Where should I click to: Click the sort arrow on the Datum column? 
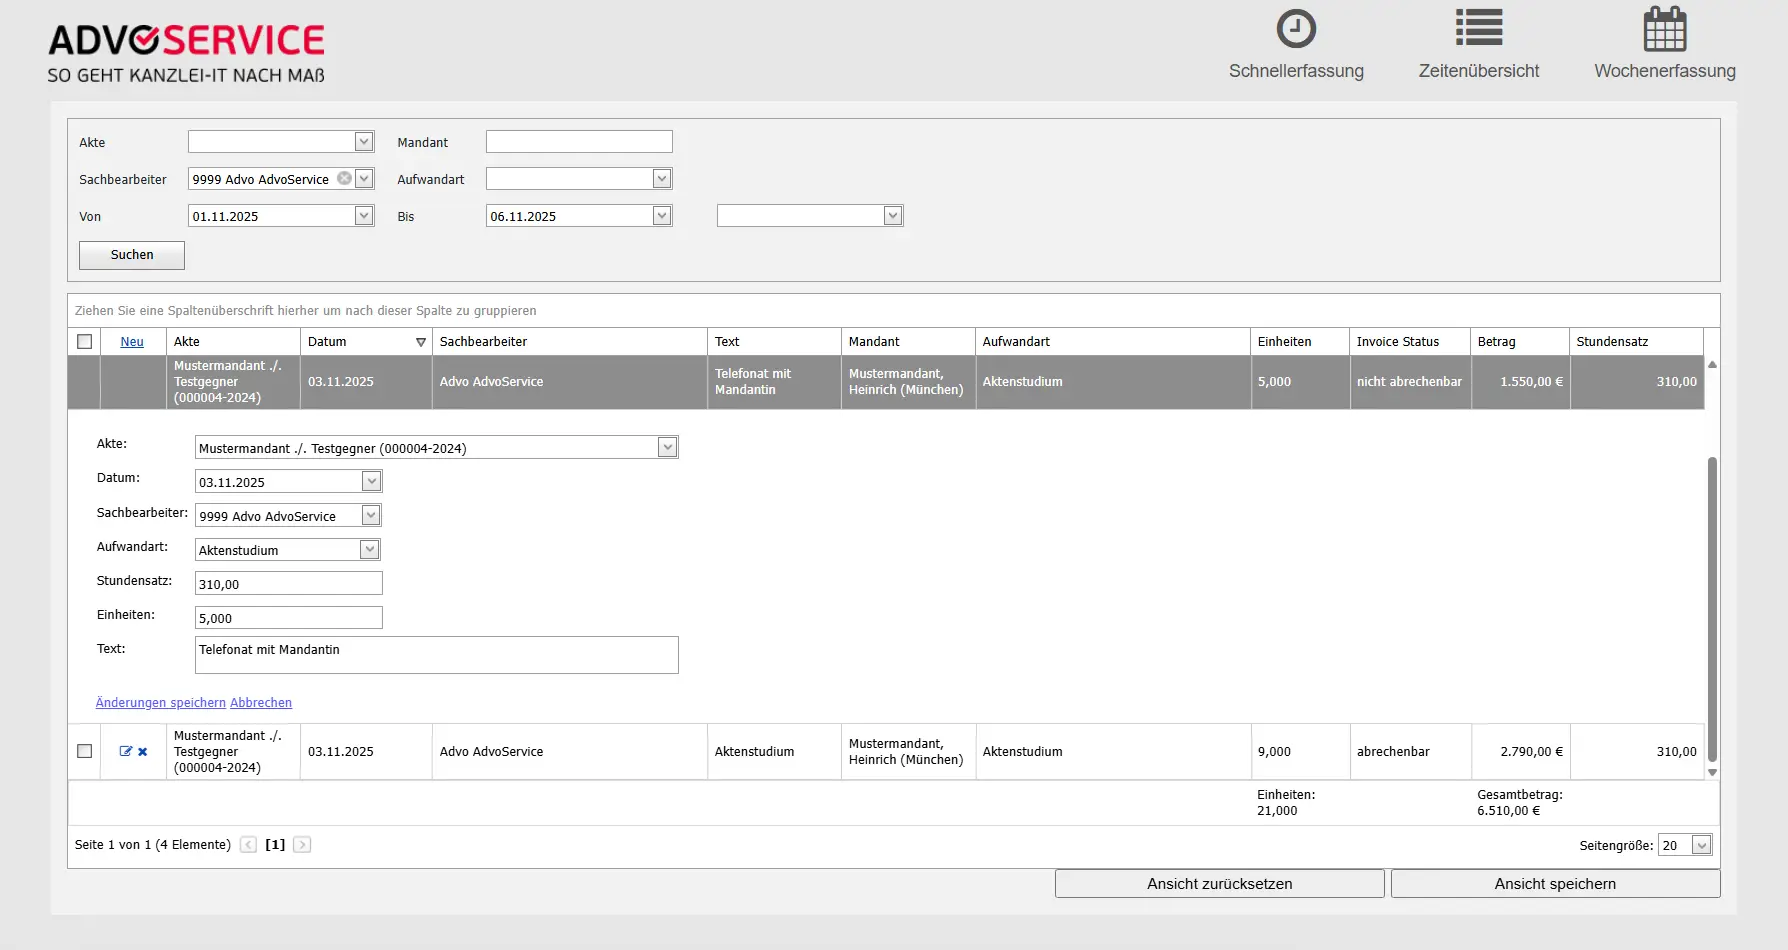click(x=420, y=341)
